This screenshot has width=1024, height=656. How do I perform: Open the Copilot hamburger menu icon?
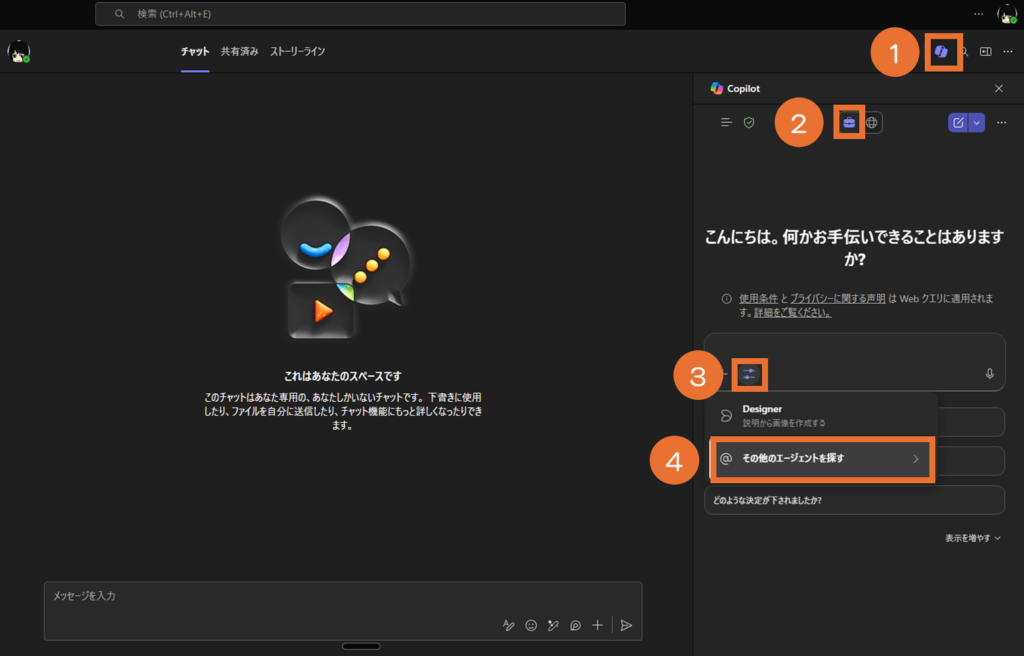(727, 122)
